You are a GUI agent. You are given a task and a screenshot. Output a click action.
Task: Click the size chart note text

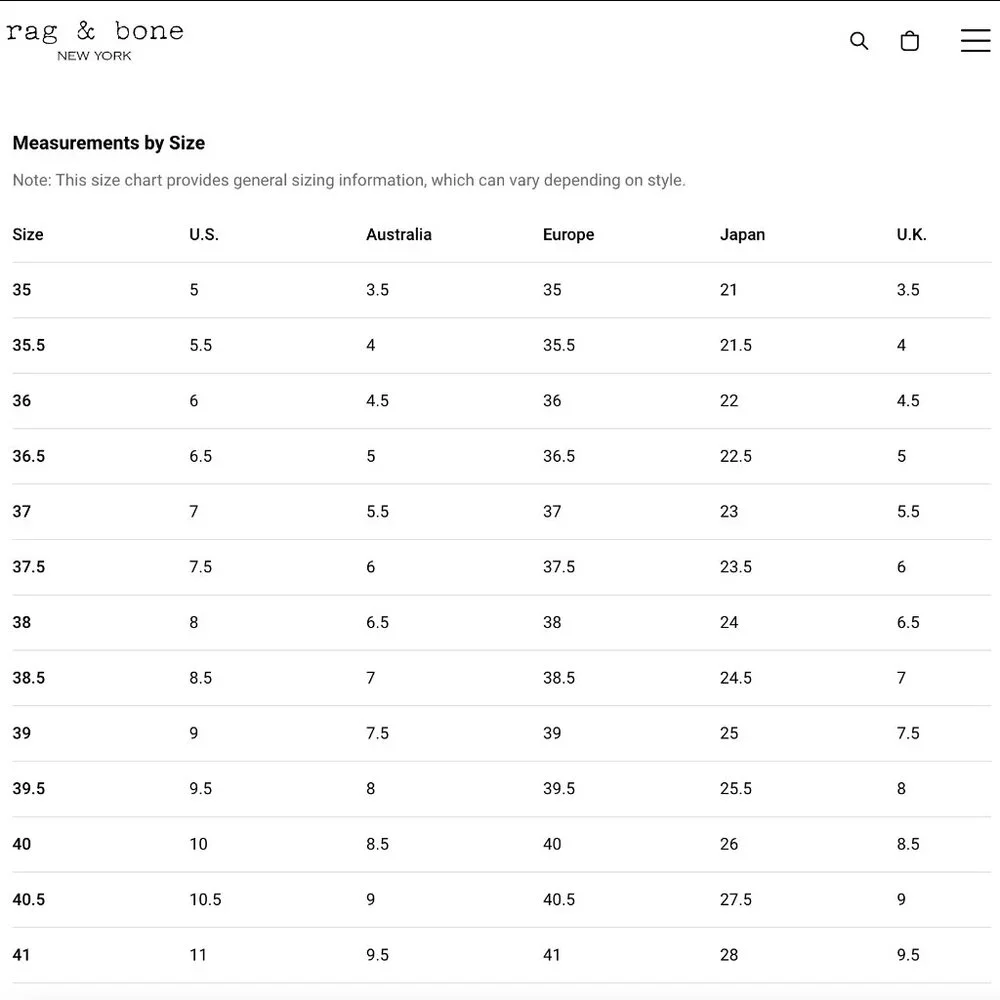(349, 181)
